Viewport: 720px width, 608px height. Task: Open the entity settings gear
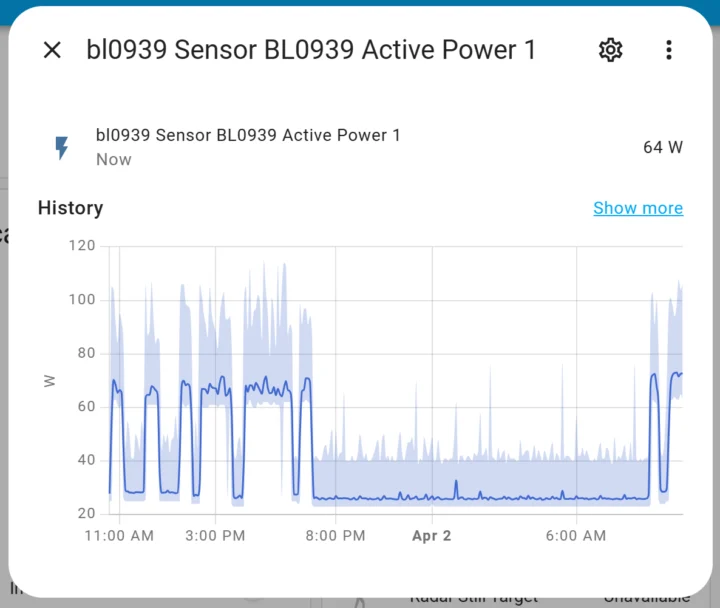point(610,50)
